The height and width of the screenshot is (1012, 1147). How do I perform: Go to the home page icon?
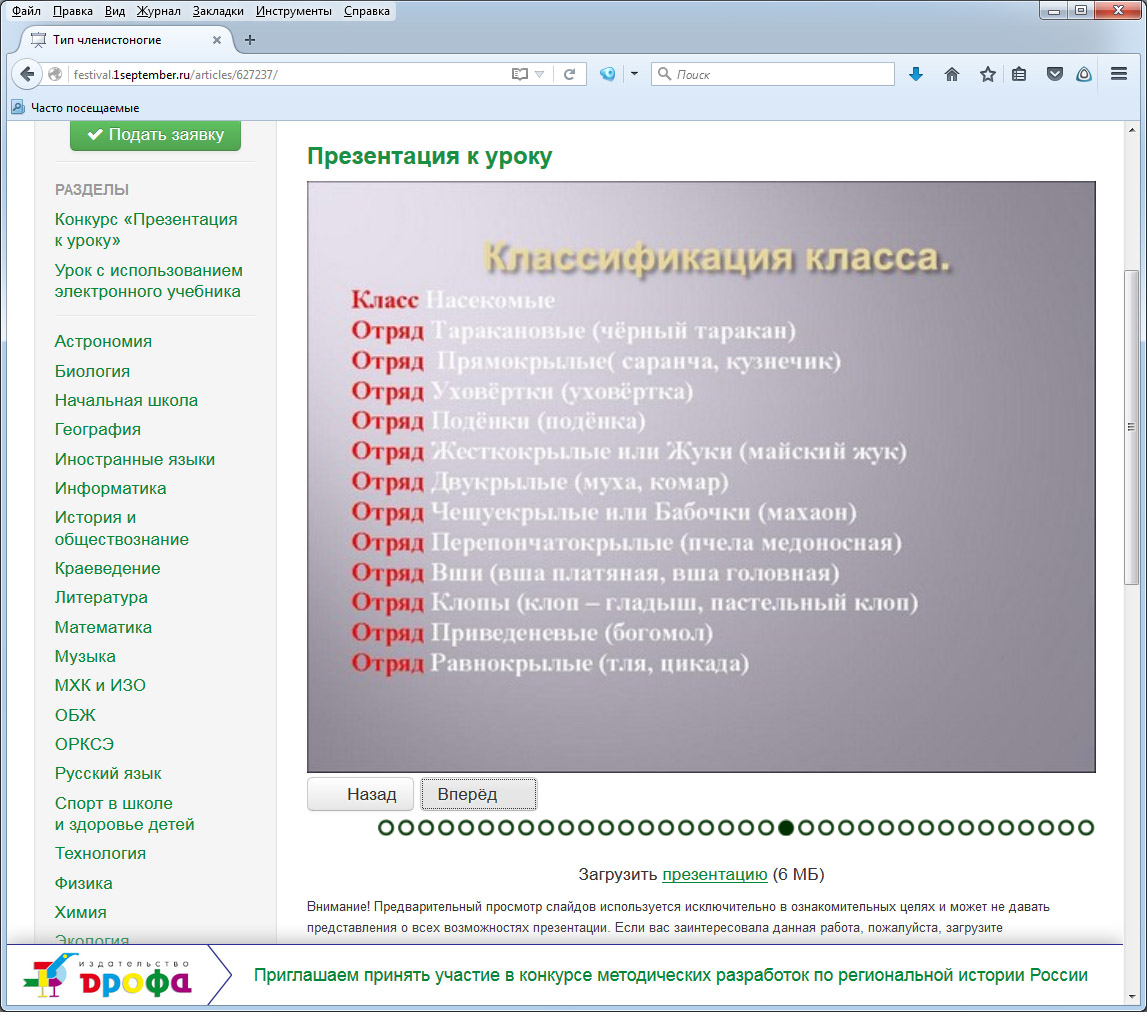pos(952,74)
